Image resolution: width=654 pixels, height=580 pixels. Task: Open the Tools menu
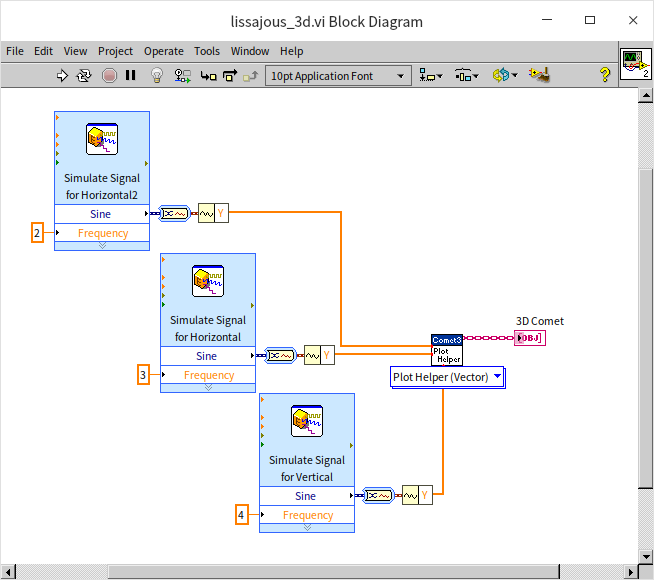(x=207, y=51)
